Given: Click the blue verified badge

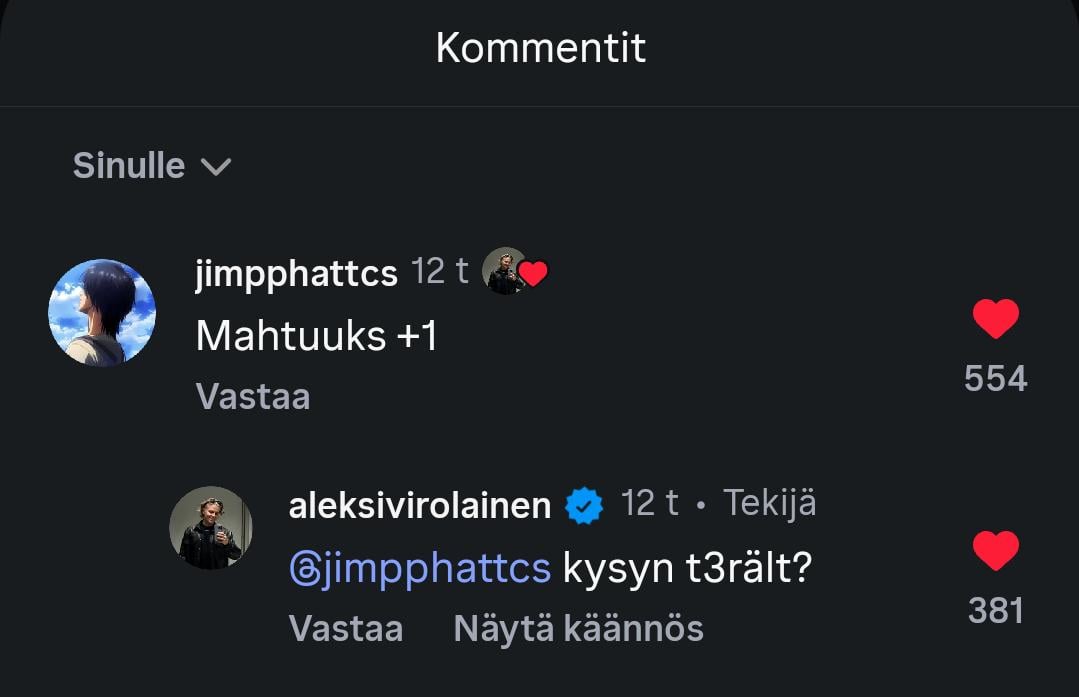Looking at the screenshot, I should click(x=585, y=506).
